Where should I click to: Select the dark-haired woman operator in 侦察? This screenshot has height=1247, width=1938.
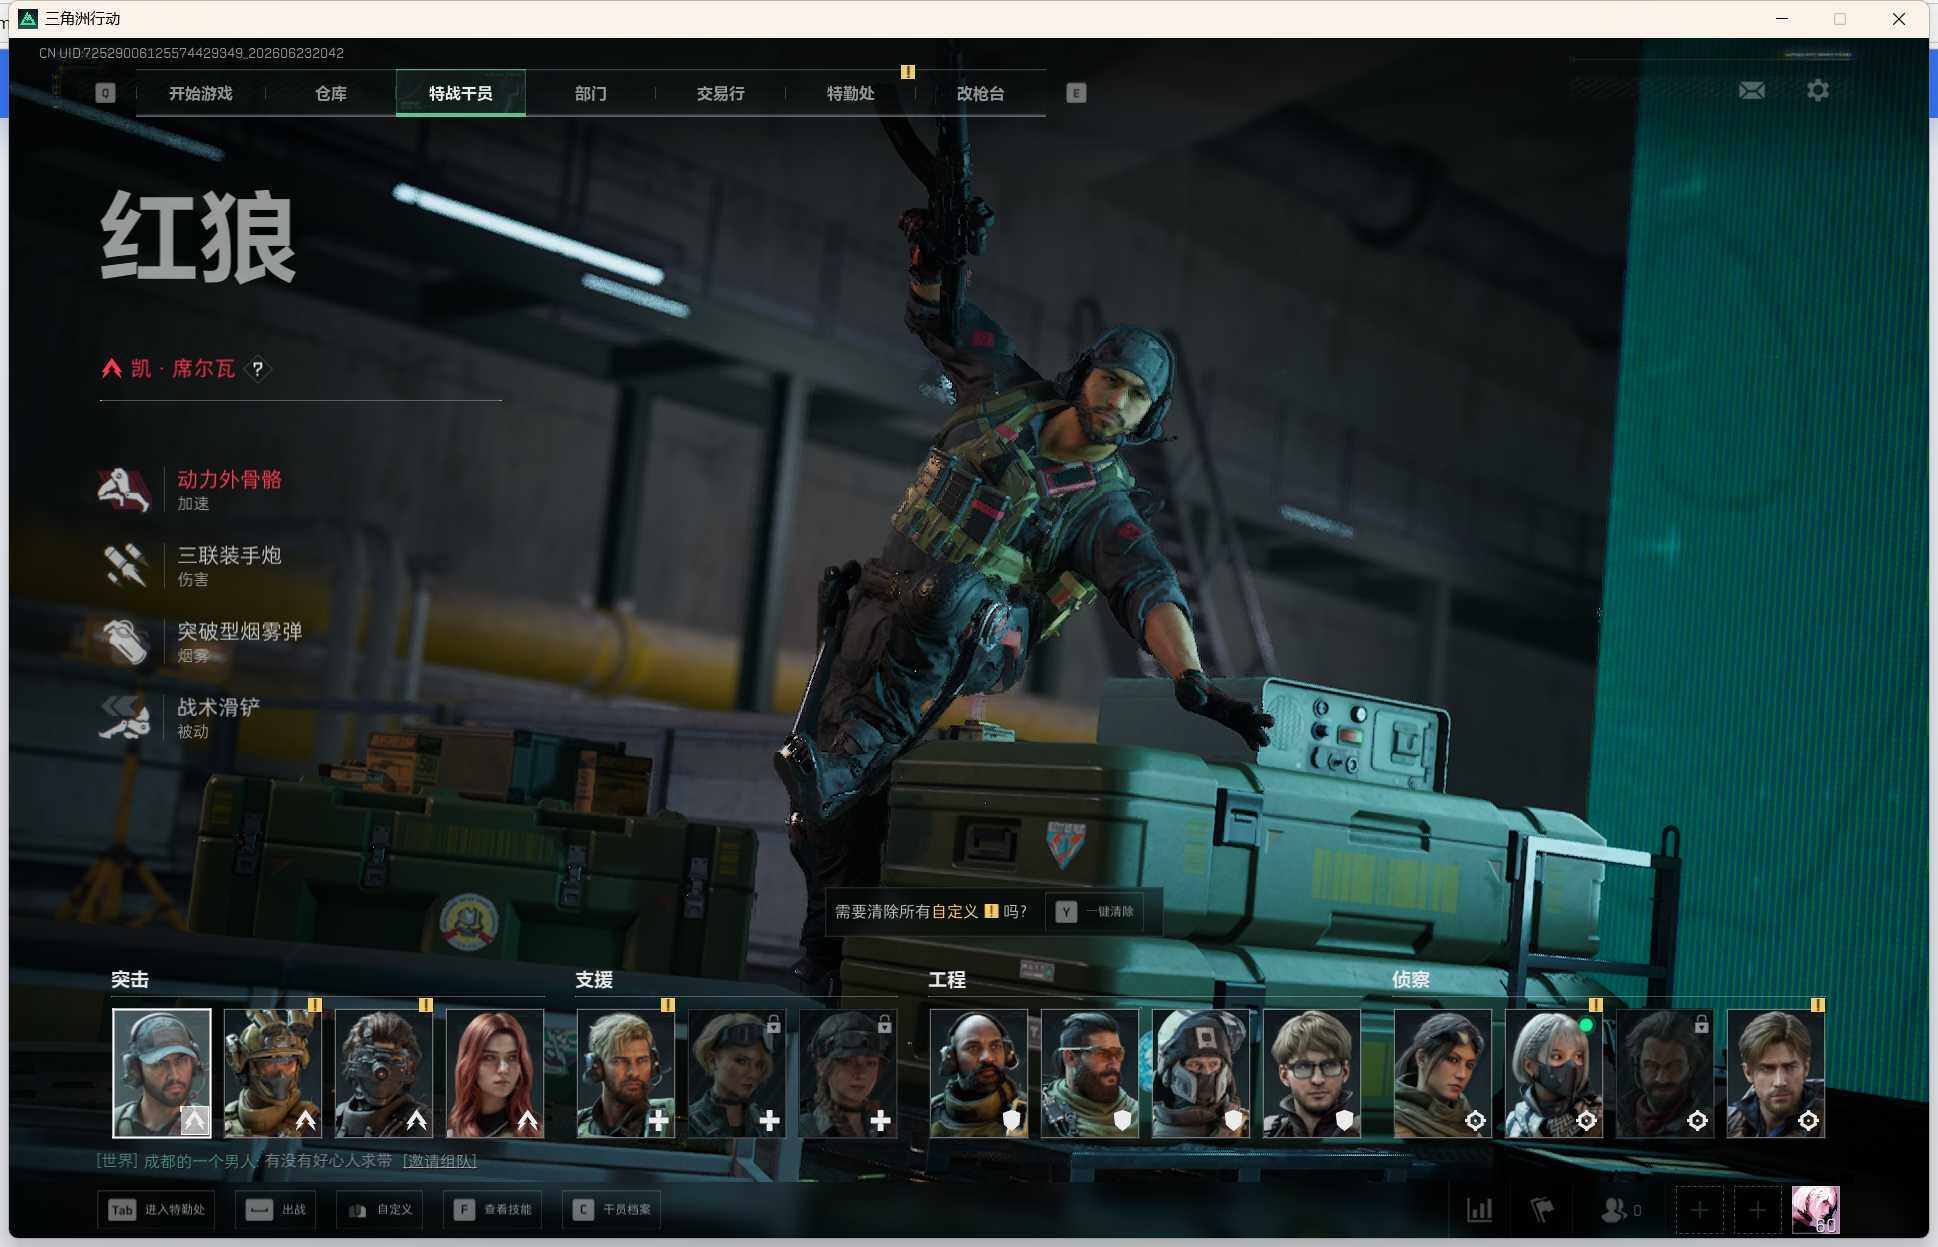click(1443, 1073)
